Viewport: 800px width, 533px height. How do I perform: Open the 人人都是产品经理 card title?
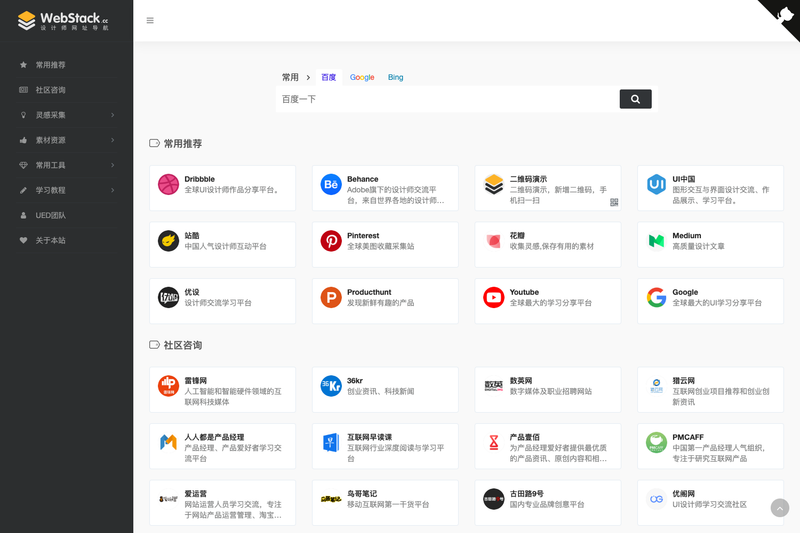pyautogui.click(x=214, y=437)
